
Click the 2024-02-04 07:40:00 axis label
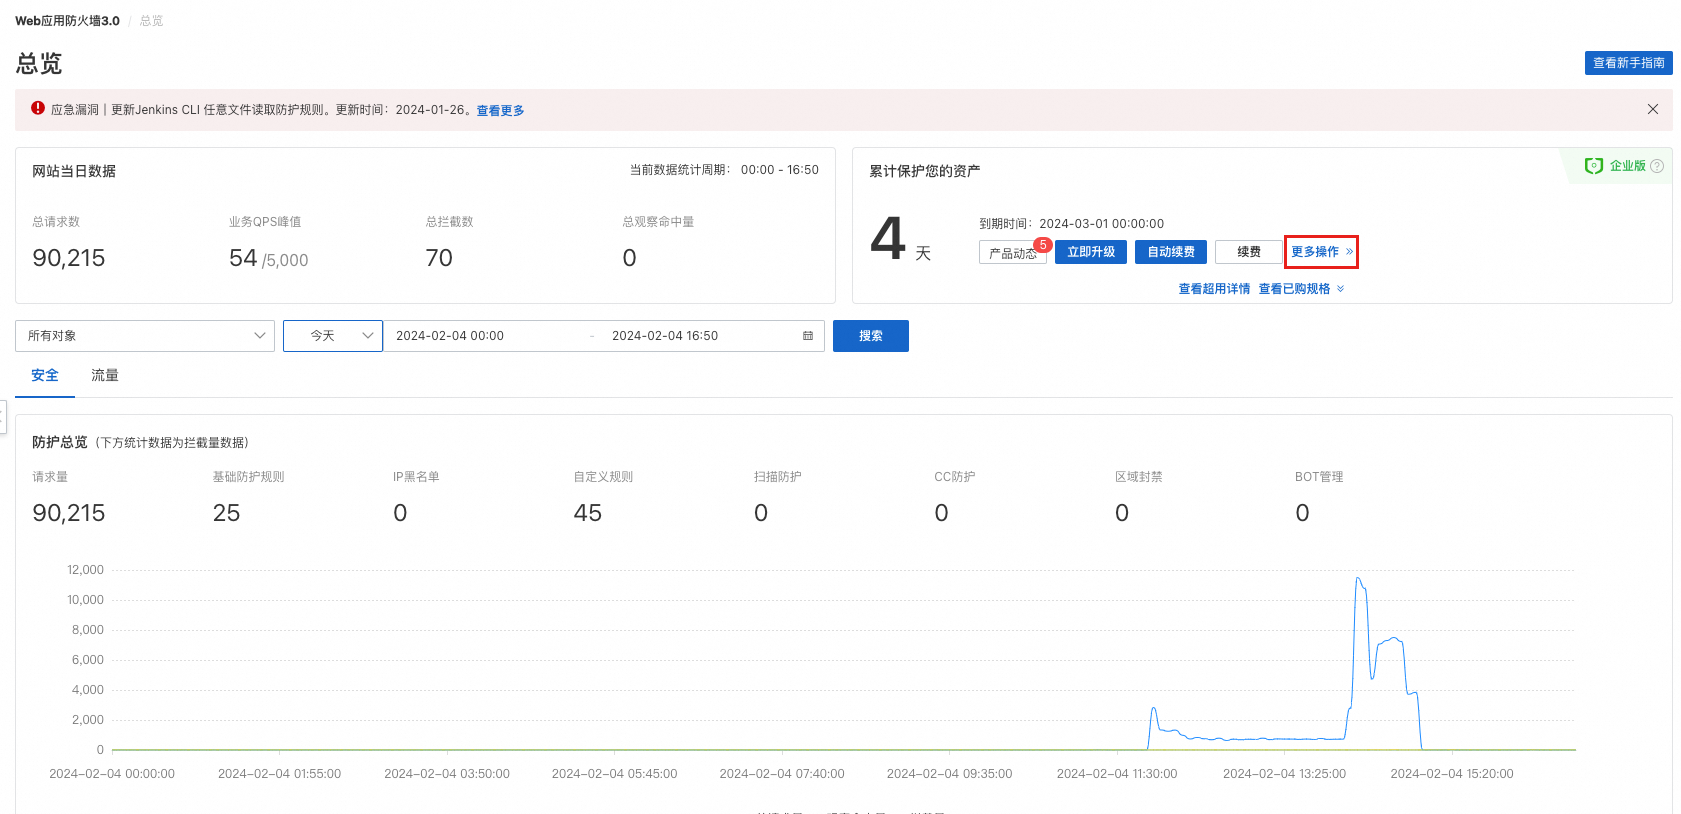click(782, 774)
